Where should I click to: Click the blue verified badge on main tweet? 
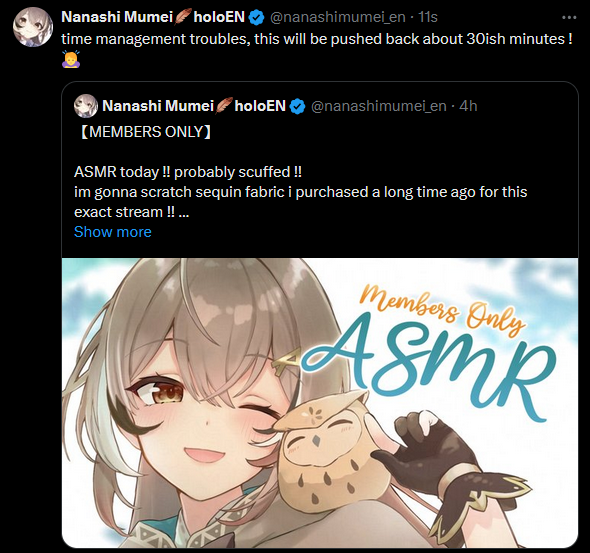[257, 18]
